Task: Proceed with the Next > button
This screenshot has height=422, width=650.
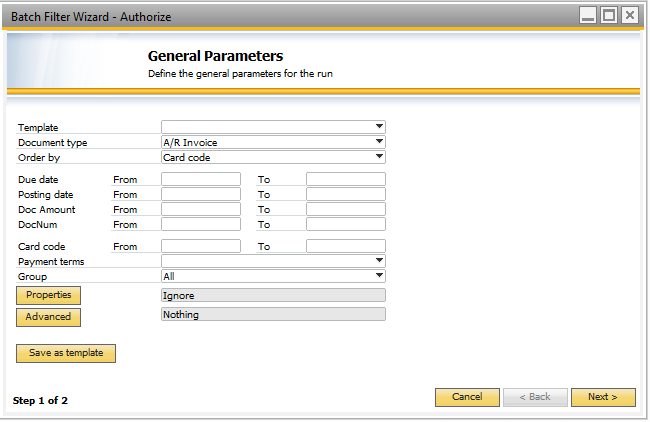Action: (603, 397)
